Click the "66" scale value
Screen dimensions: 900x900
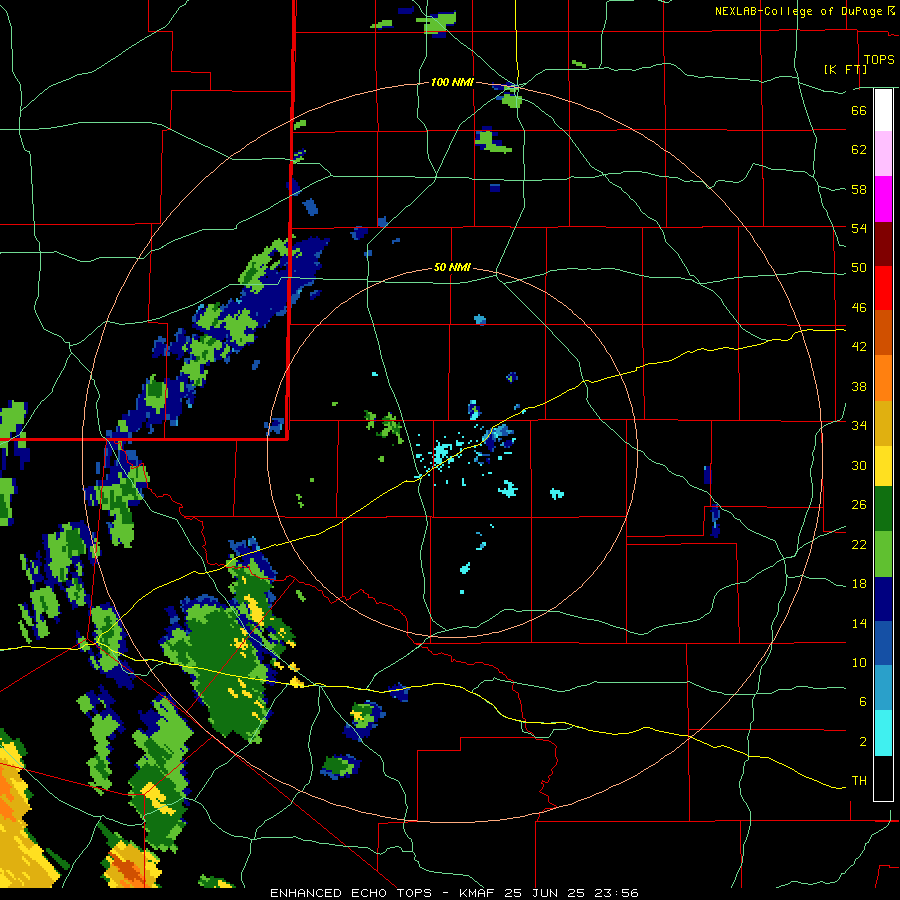tap(859, 110)
